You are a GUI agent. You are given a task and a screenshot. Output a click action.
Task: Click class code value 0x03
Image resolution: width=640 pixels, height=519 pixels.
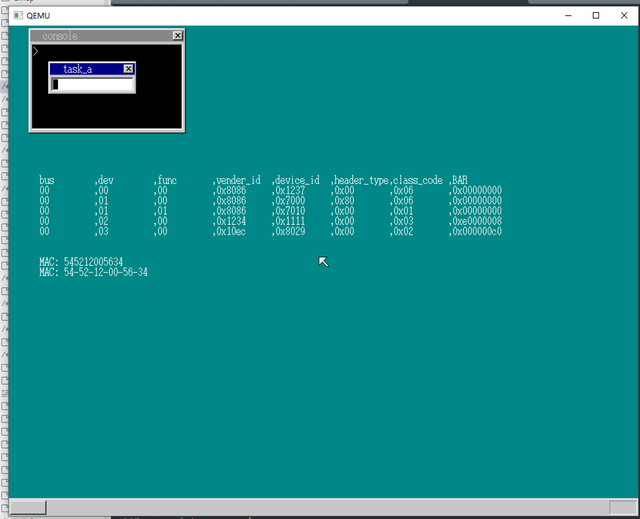(402, 221)
